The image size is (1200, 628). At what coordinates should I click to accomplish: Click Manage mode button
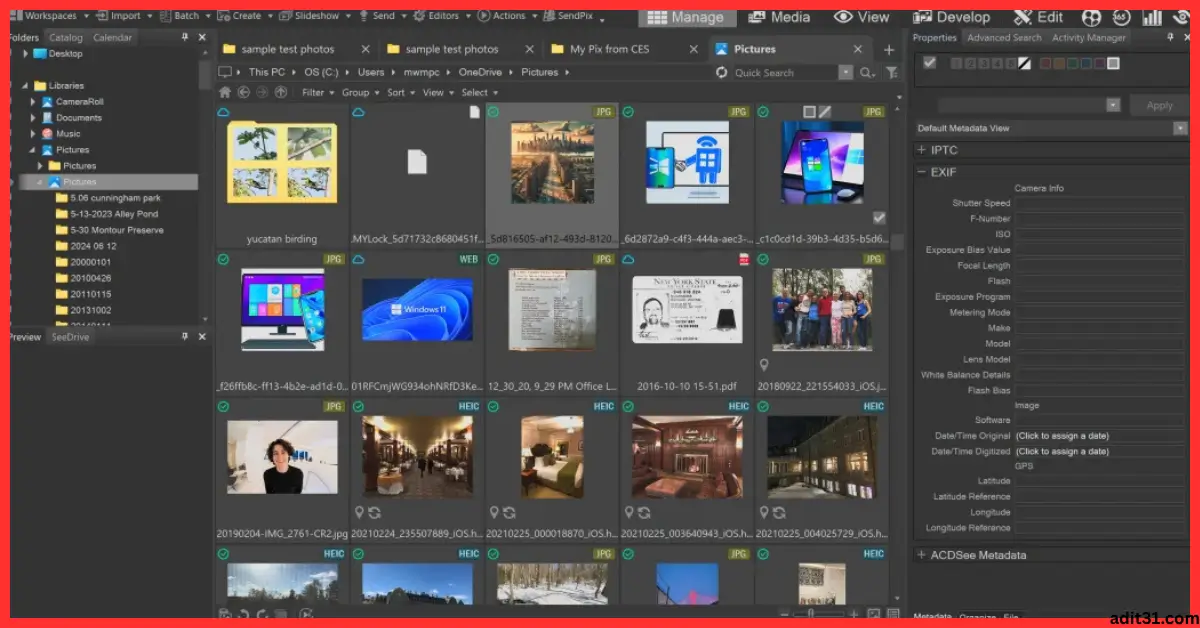coord(687,17)
